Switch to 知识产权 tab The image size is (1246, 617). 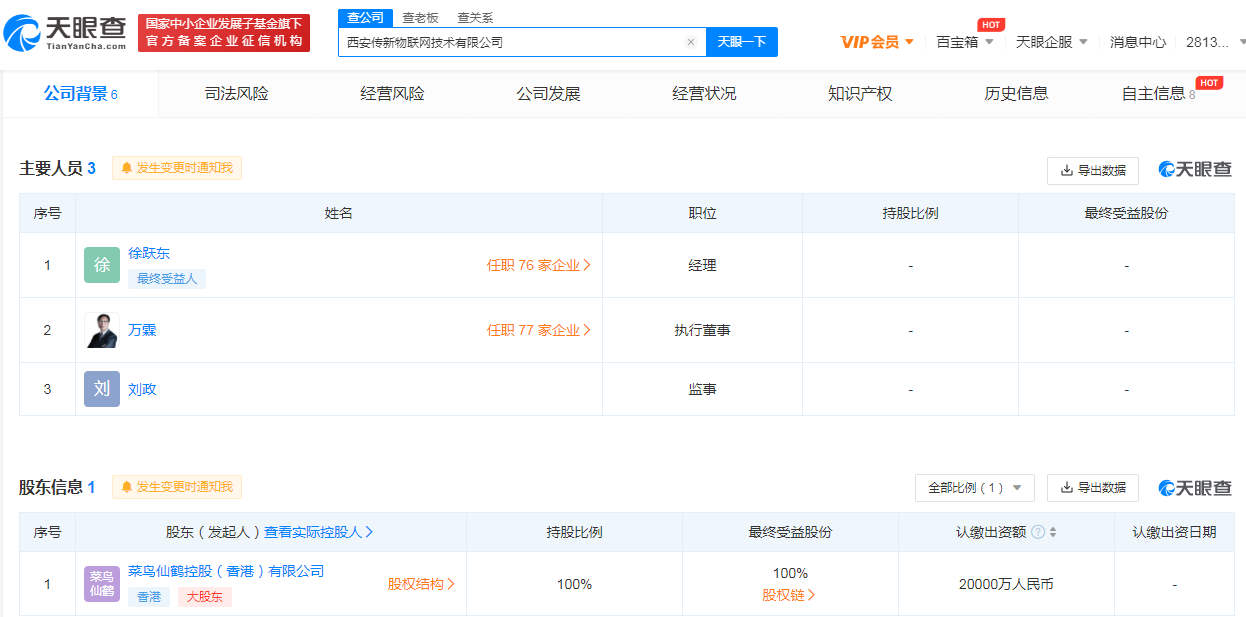click(x=859, y=94)
